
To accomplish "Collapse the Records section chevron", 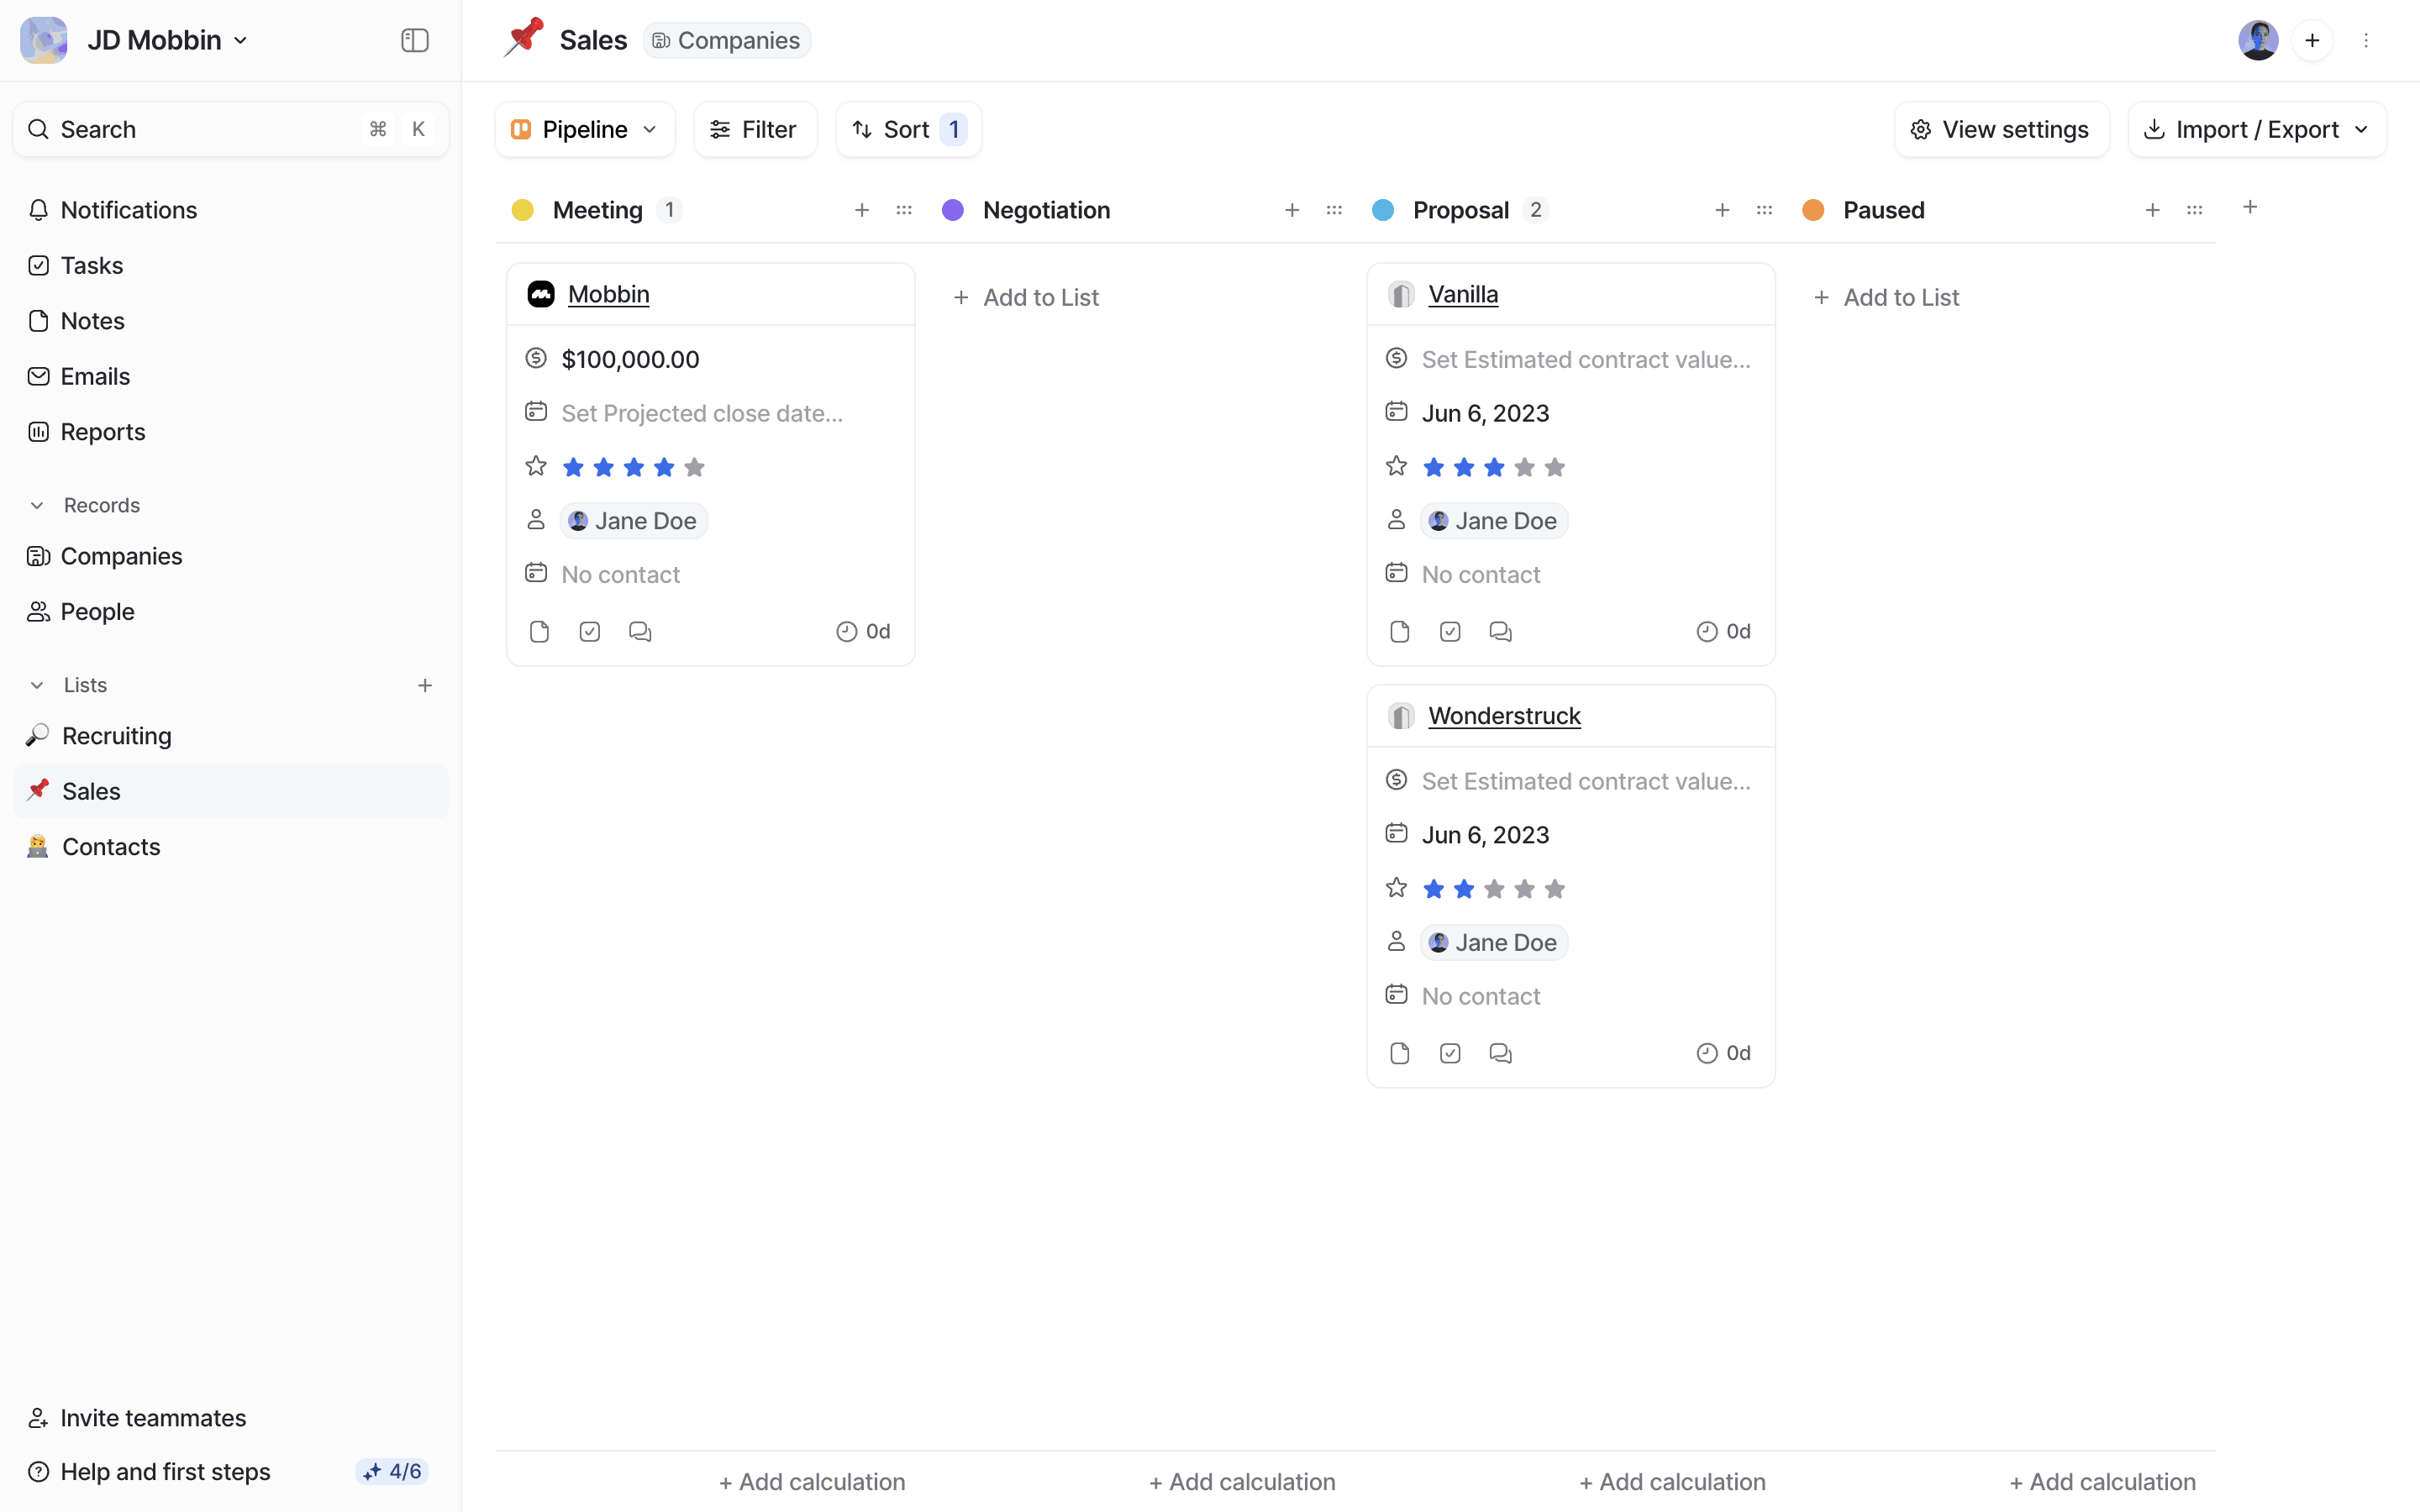I will (37, 505).
